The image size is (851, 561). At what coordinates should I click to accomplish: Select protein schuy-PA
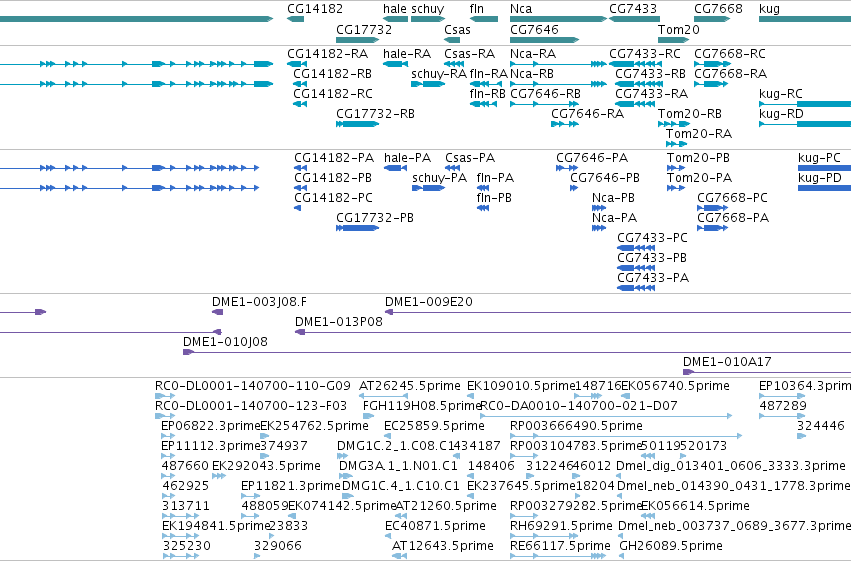[x=439, y=178]
